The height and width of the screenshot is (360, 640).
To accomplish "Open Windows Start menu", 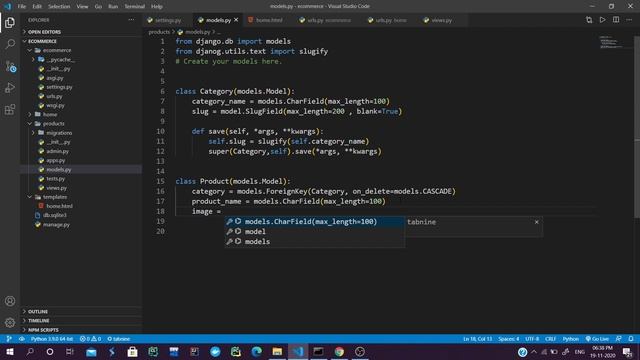I will [x=9, y=352].
